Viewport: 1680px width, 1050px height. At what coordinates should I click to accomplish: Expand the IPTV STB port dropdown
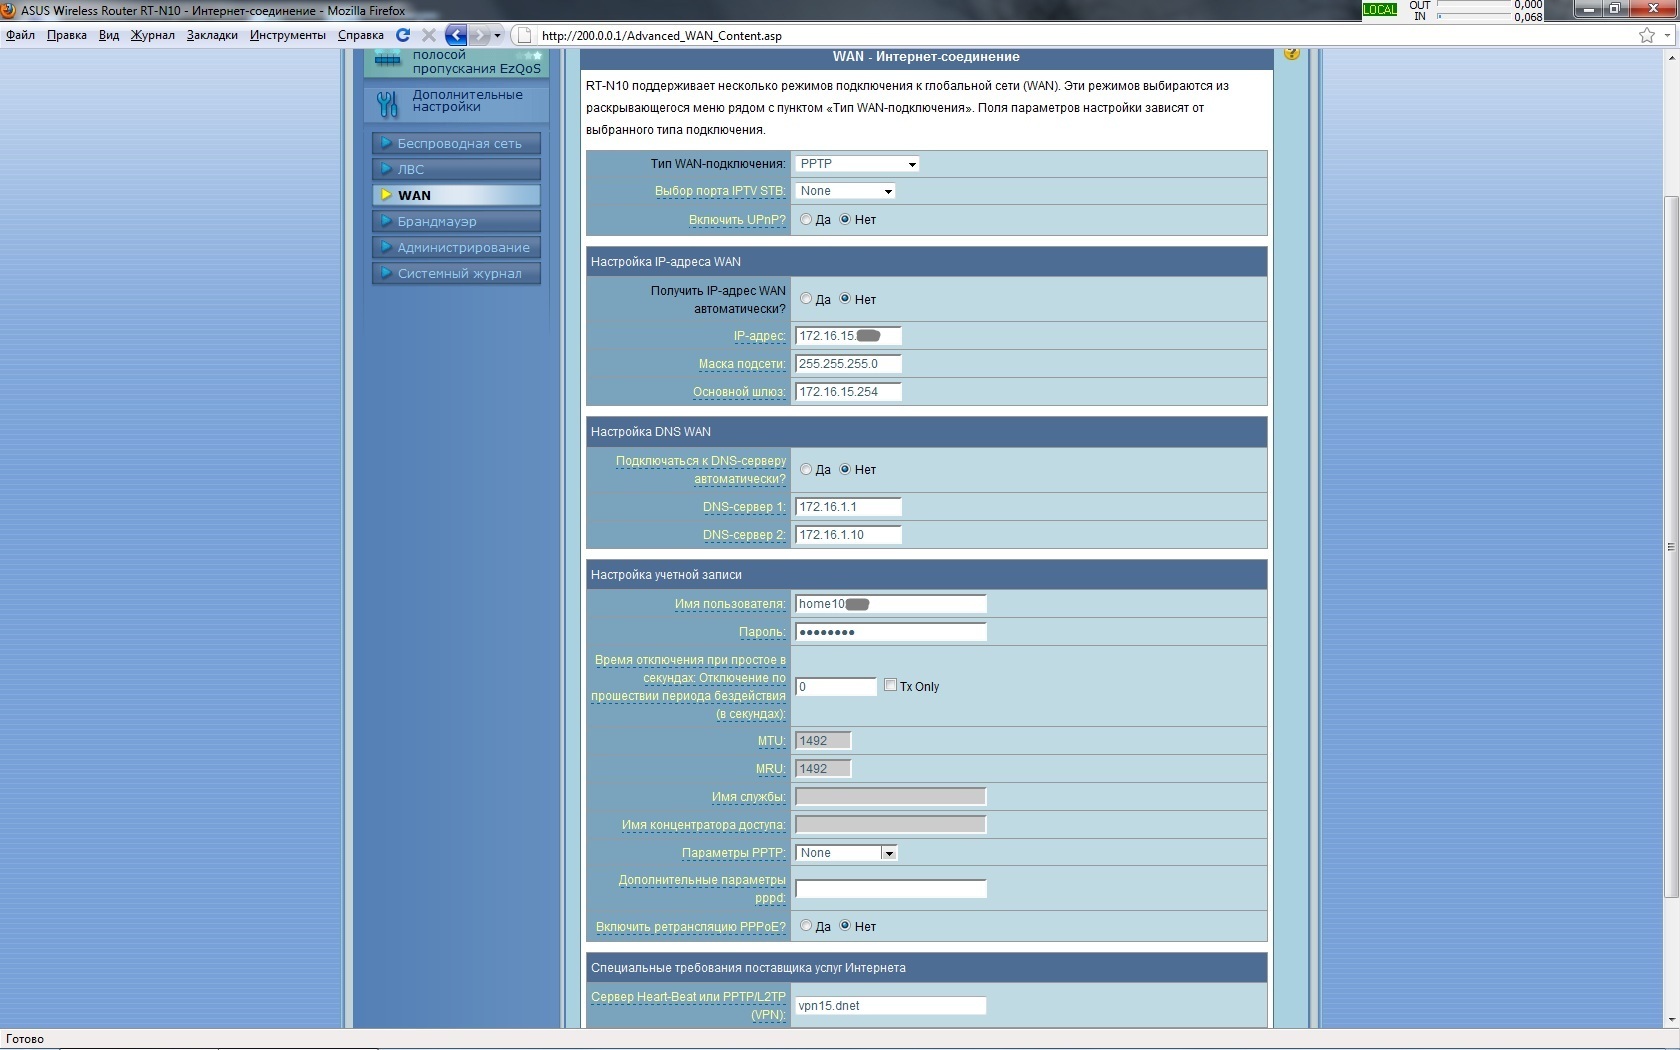click(845, 191)
